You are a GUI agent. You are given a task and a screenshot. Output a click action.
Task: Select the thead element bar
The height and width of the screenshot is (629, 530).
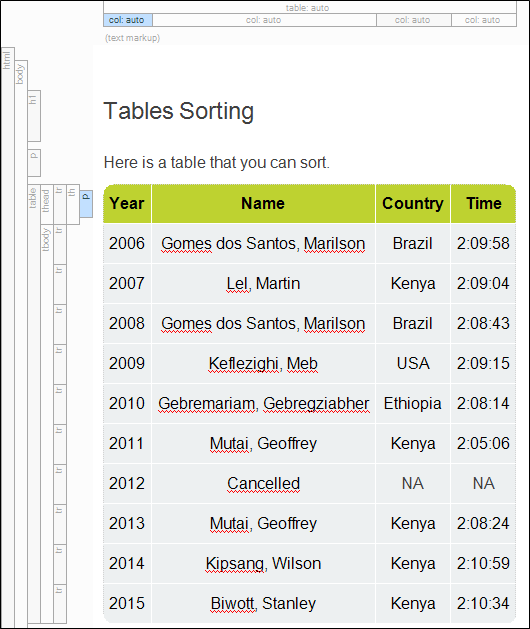(47, 204)
